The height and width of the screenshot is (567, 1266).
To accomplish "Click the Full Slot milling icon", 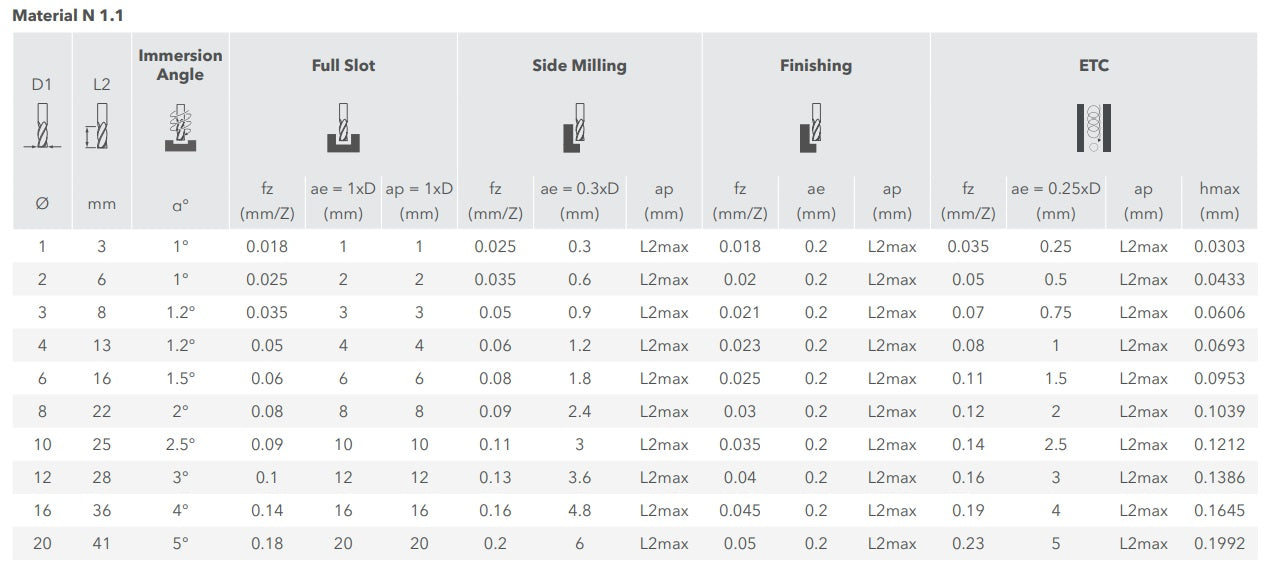I will (342, 127).
